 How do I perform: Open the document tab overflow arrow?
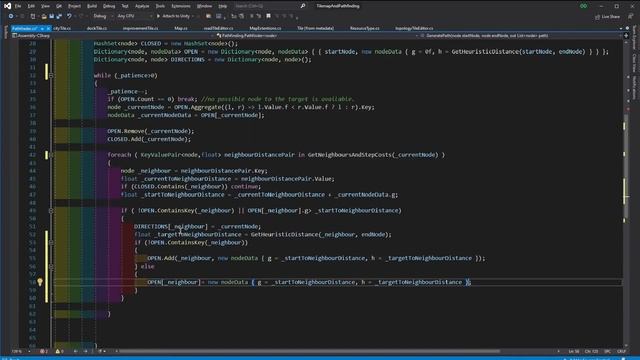[621, 28]
